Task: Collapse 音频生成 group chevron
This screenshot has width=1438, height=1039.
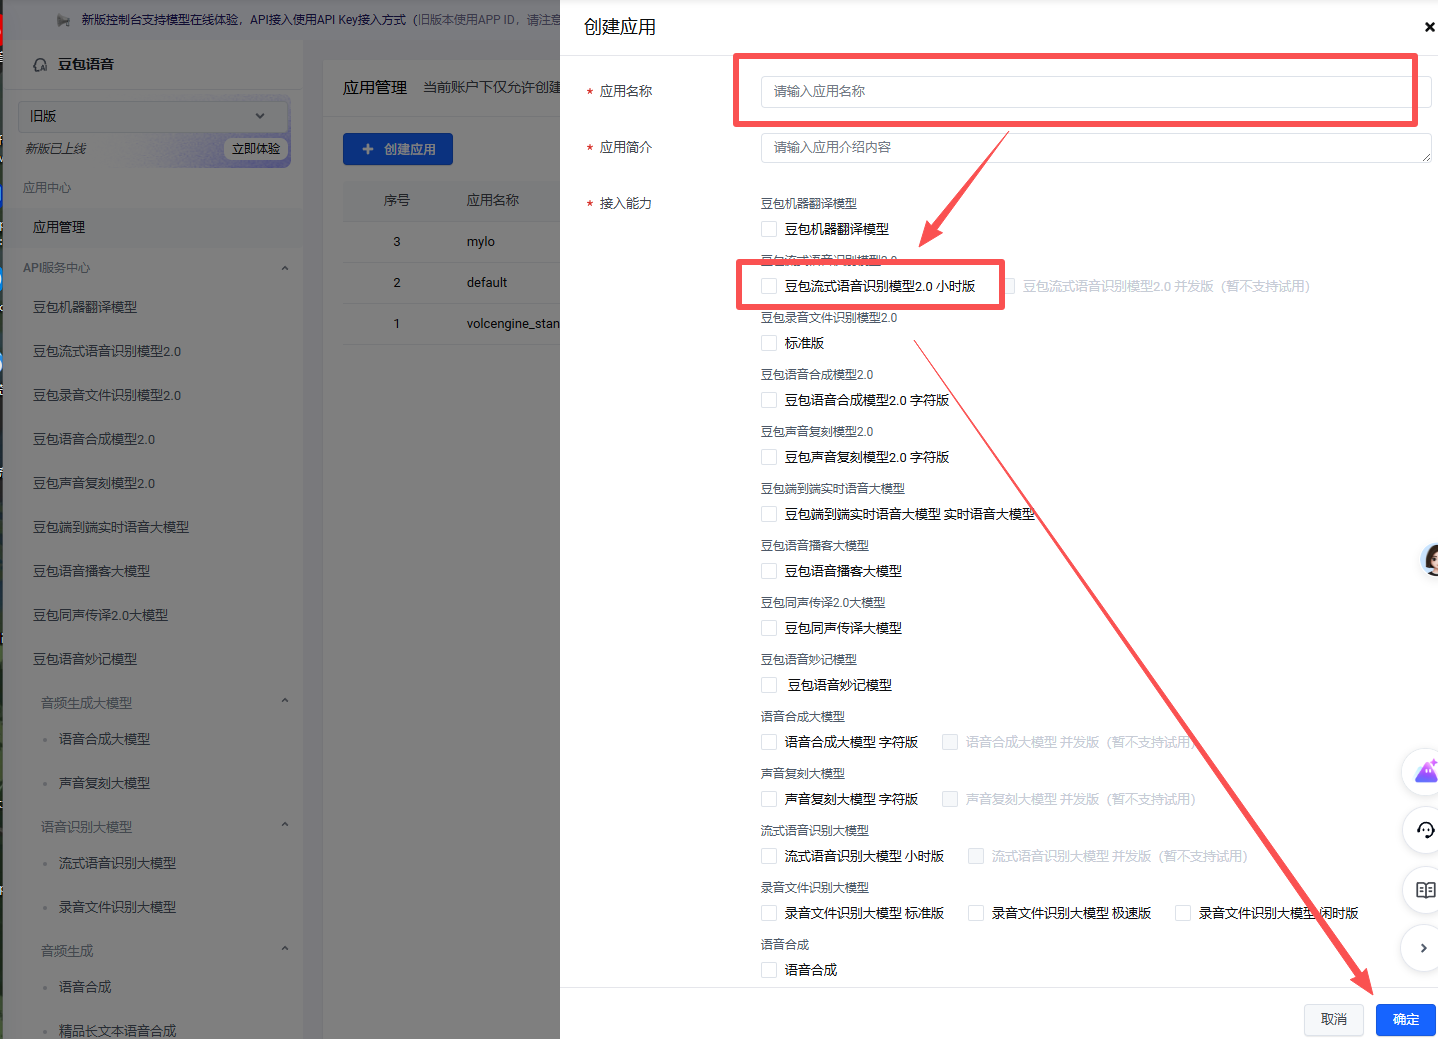Action: point(285,949)
